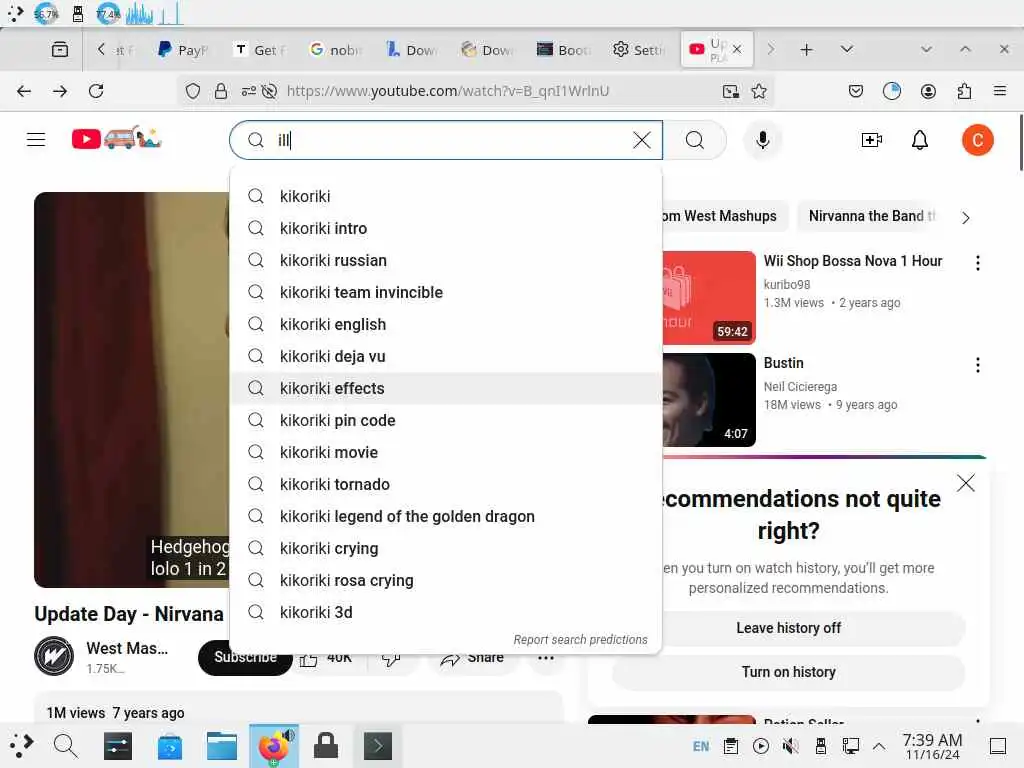
Task: Switch to the PayPal tab
Action: point(184,50)
